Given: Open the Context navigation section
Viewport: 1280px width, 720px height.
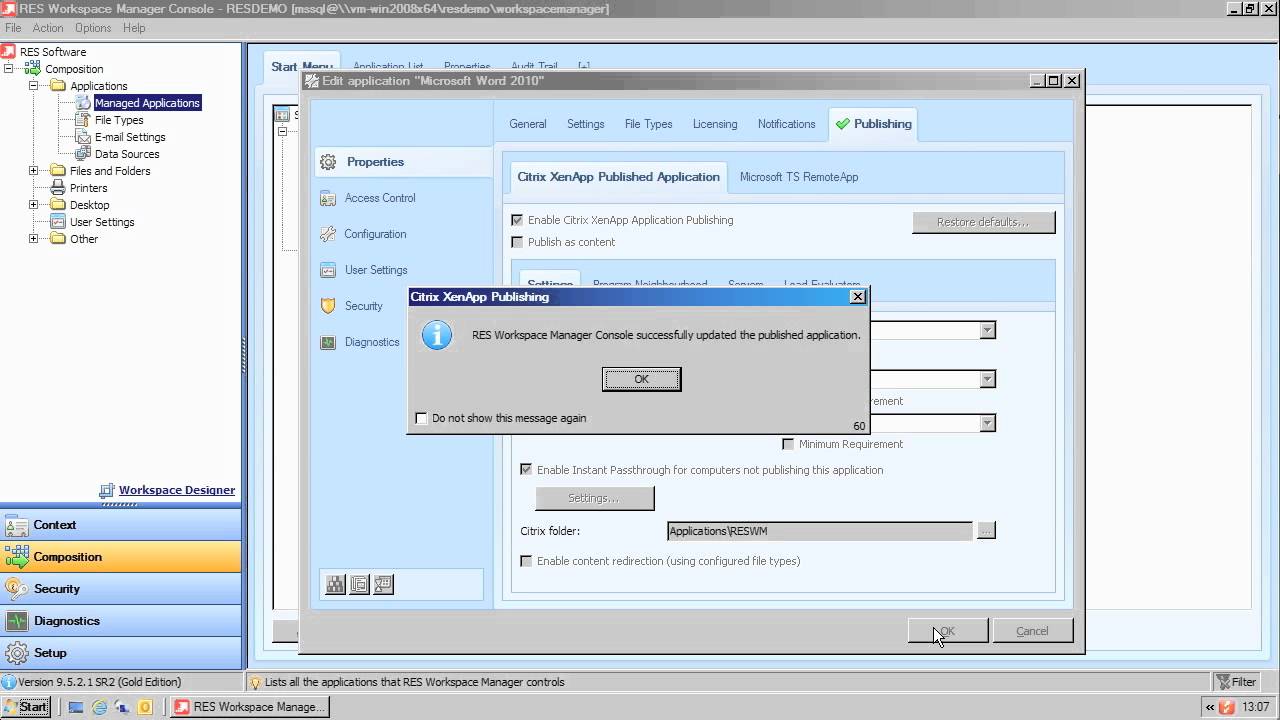Looking at the screenshot, I should [121, 525].
